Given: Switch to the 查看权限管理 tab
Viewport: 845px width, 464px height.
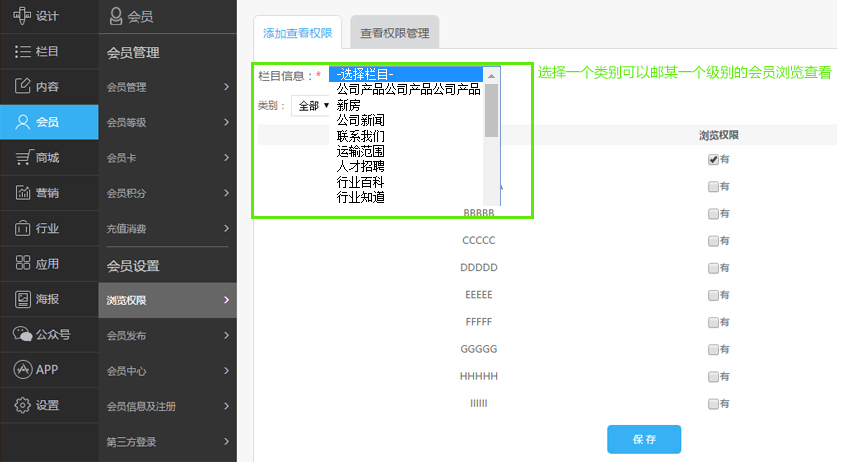Looking at the screenshot, I should coord(394,33).
